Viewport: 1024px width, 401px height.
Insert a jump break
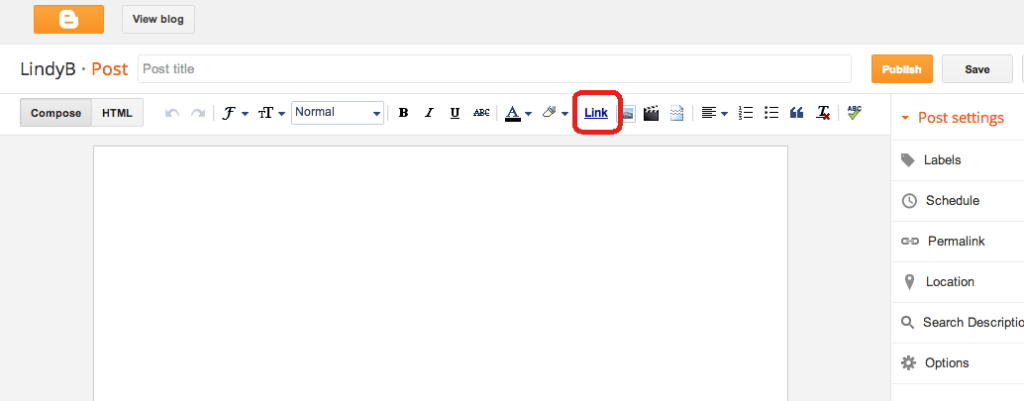[x=677, y=114]
